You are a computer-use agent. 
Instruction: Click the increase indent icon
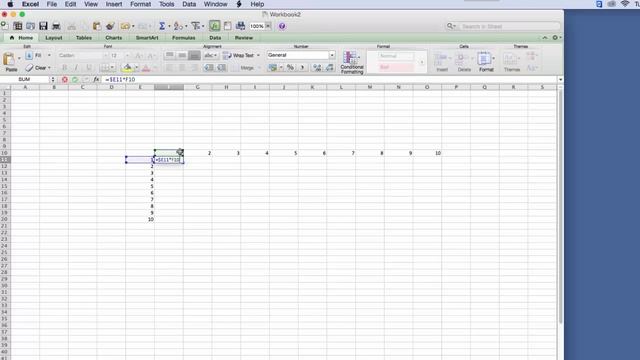click(x=222, y=68)
